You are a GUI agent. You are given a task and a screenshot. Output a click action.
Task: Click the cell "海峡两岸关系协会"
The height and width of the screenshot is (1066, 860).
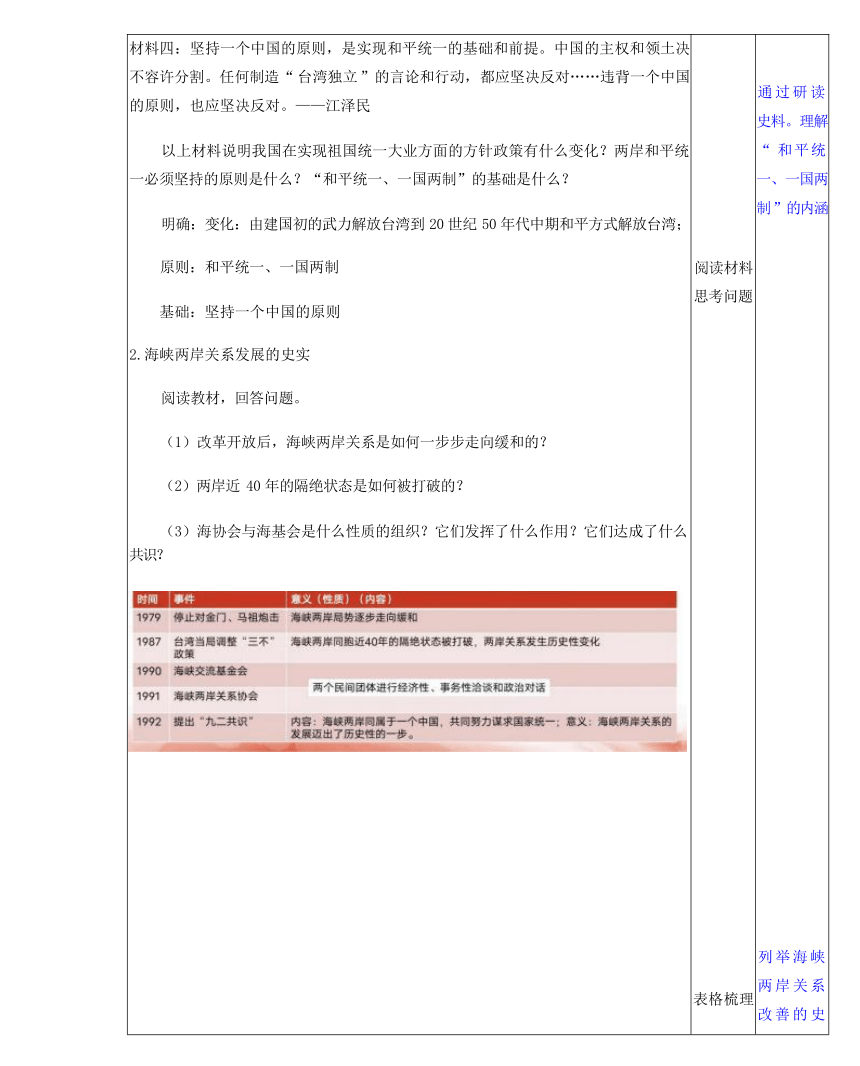216,695
